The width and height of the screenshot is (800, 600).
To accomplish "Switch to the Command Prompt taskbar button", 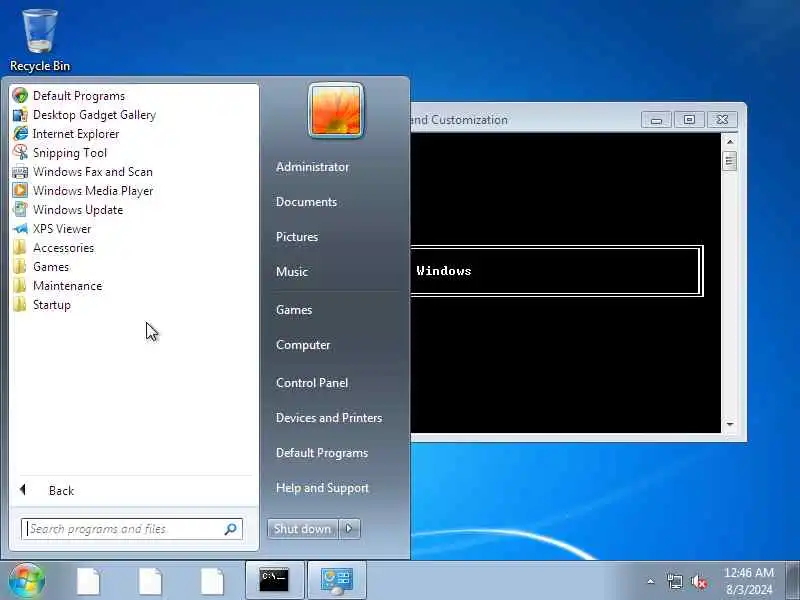I will pos(274,581).
